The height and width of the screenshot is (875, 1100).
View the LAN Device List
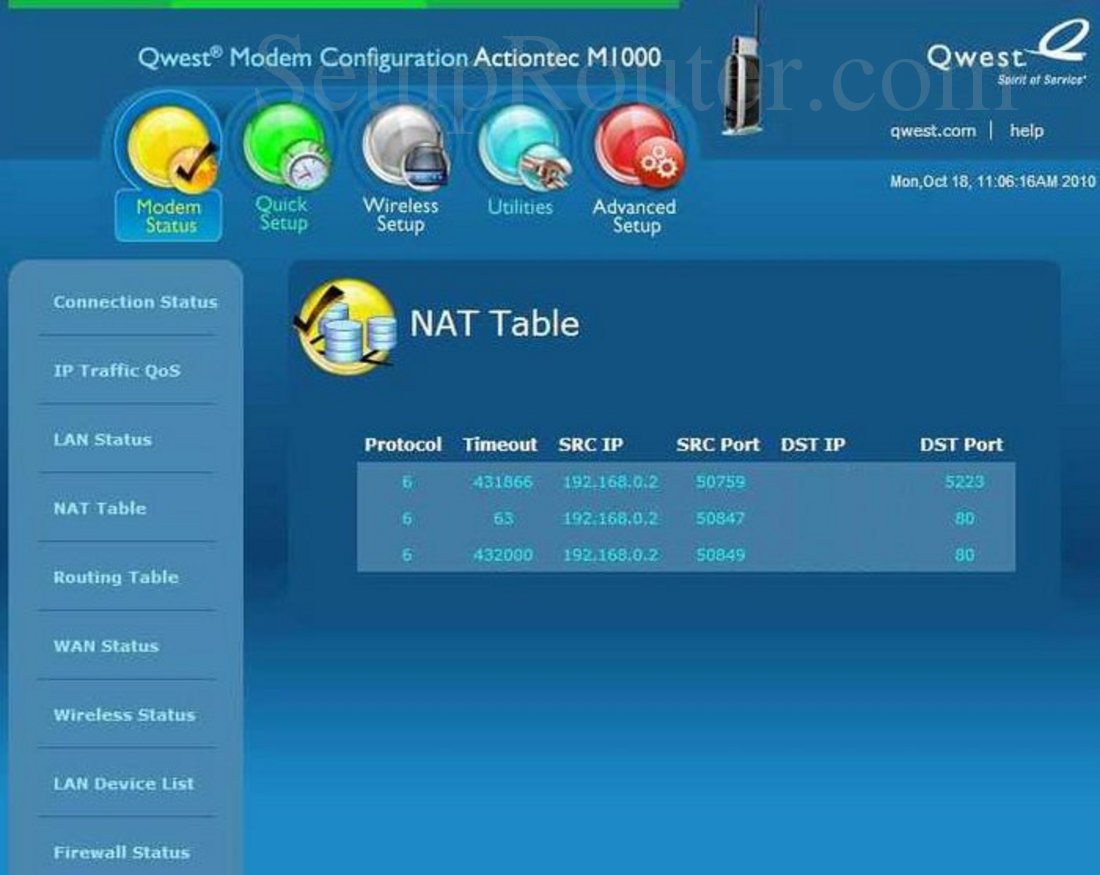click(x=124, y=784)
